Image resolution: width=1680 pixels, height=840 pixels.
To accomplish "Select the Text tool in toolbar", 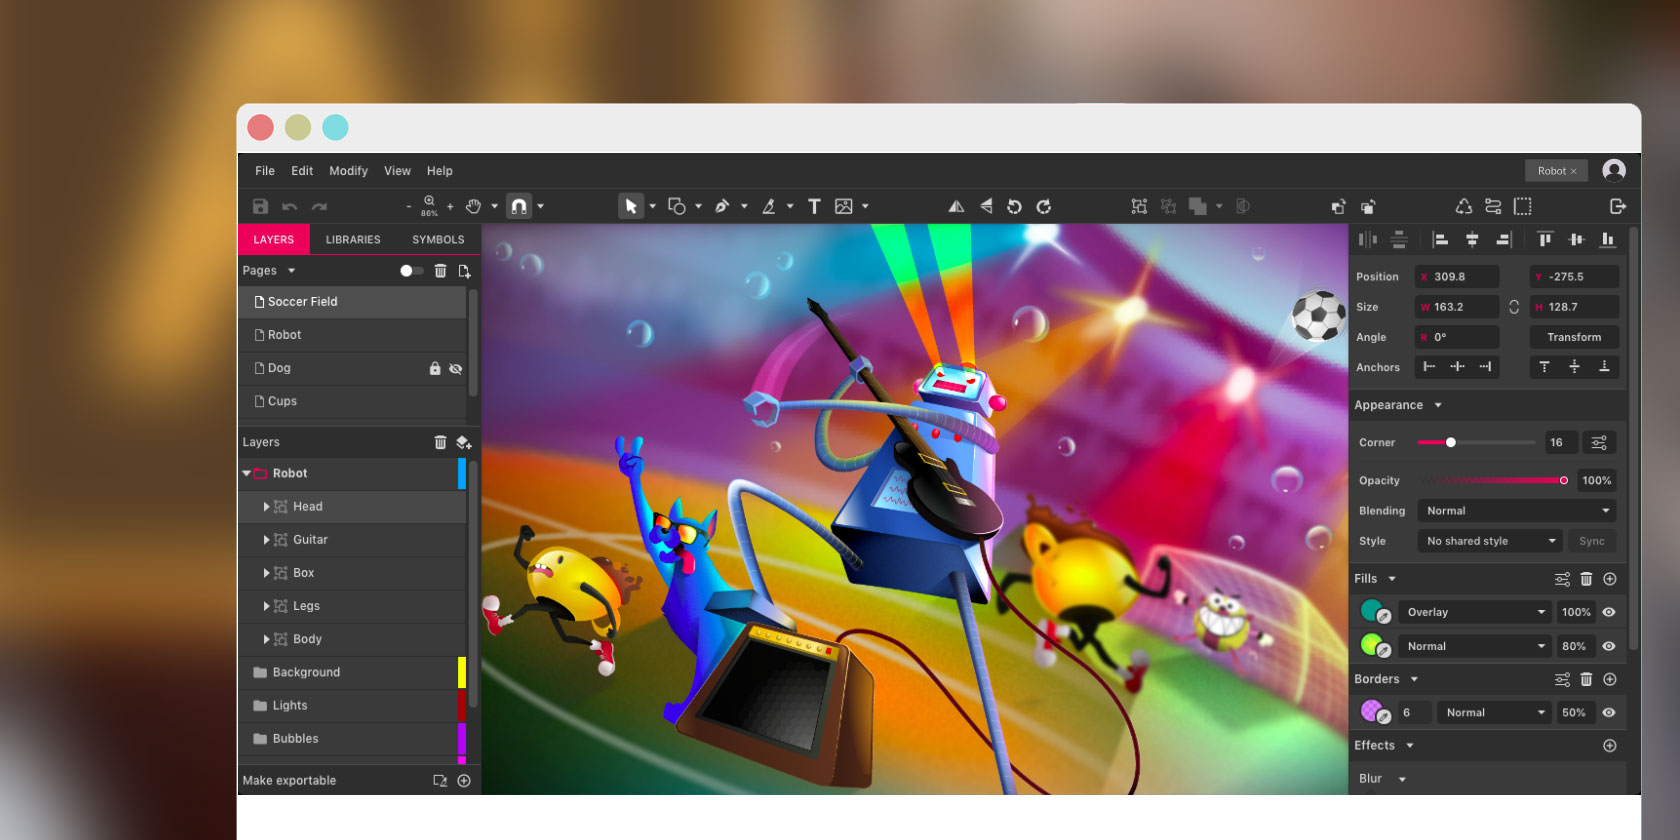I will [x=814, y=206].
